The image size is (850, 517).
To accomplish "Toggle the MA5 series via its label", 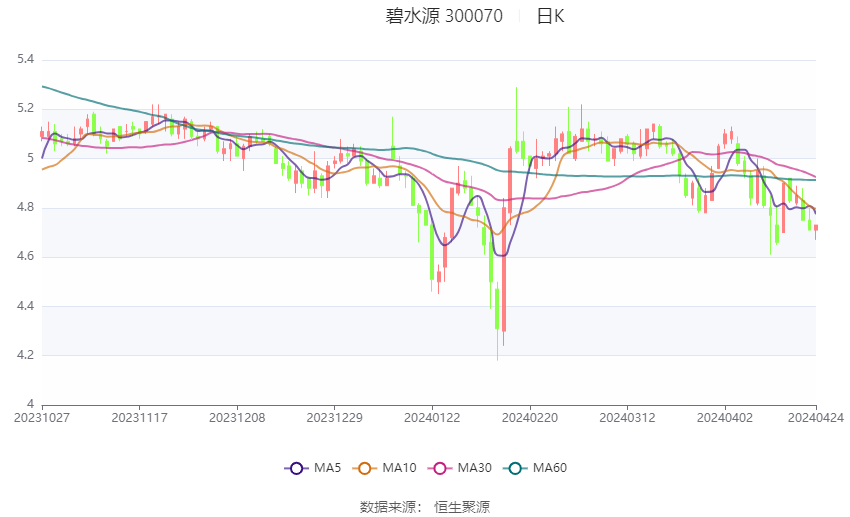I will click(327, 468).
